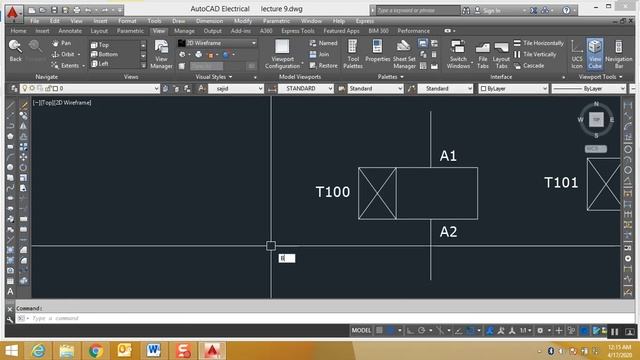The height and width of the screenshot is (360, 640).
Task: Open Tool Palettes
Action: 353,54
